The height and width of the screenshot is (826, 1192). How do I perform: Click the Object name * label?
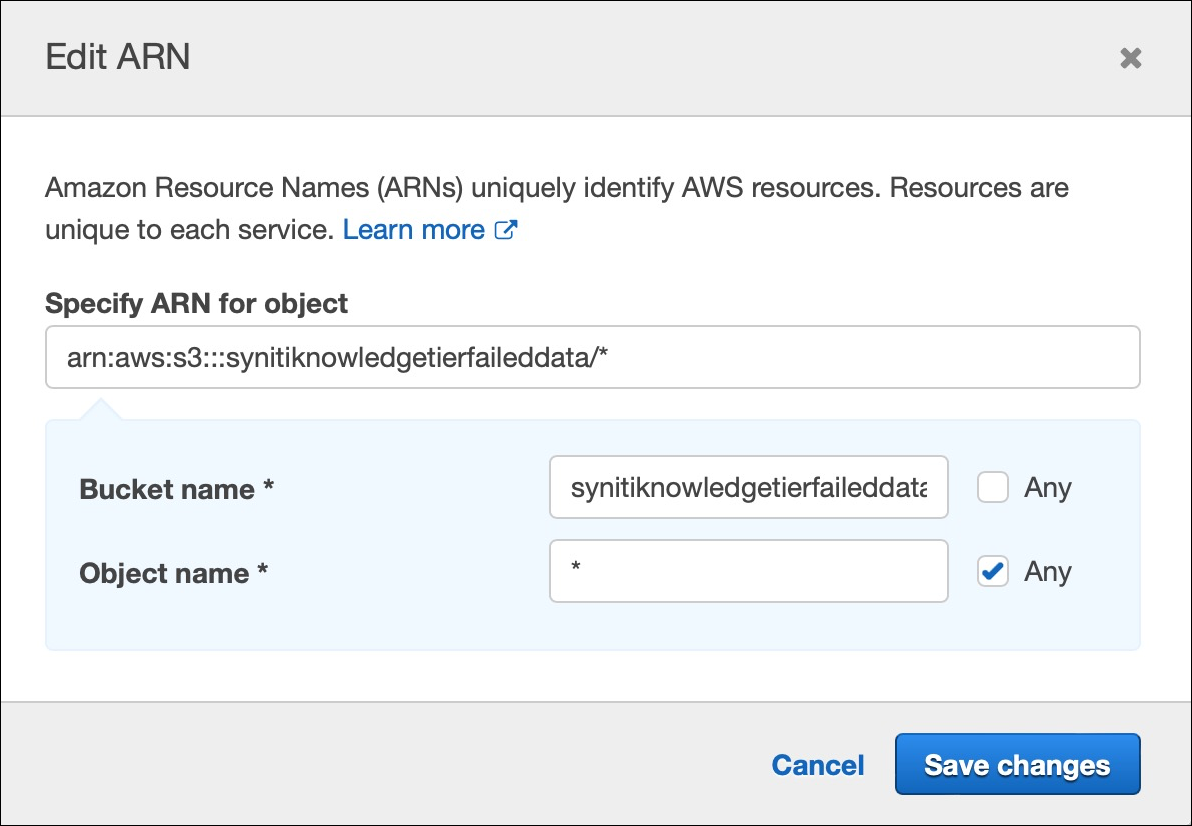[173, 573]
